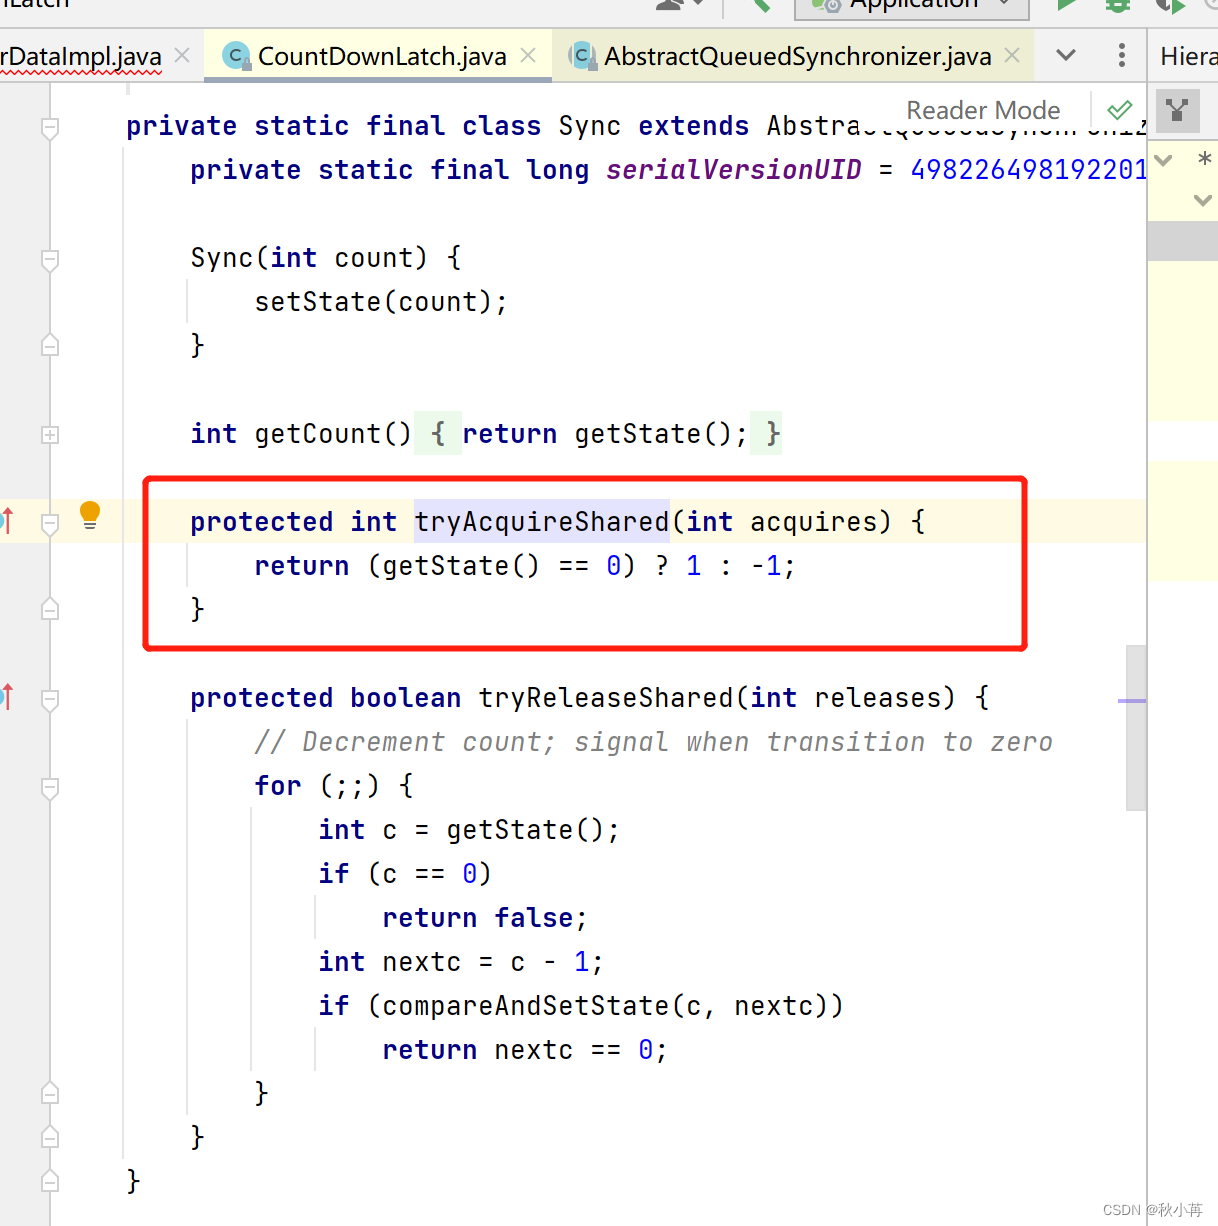The image size is (1218, 1226).
Task: Switch to the rDataImpl.java tab
Action: click(x=81, y=56)
